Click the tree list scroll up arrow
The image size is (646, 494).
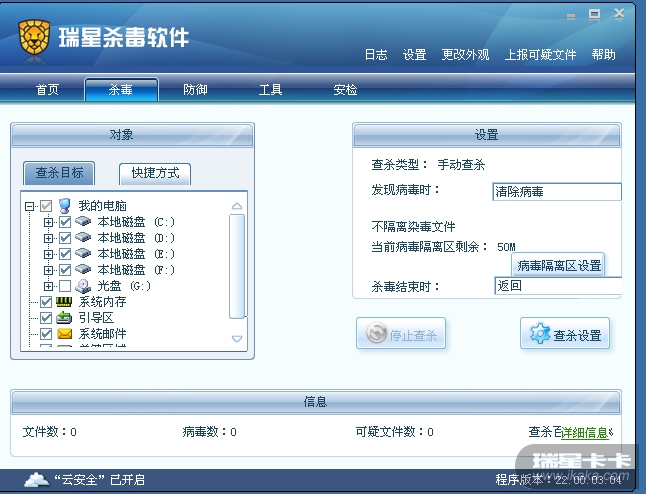237,206
